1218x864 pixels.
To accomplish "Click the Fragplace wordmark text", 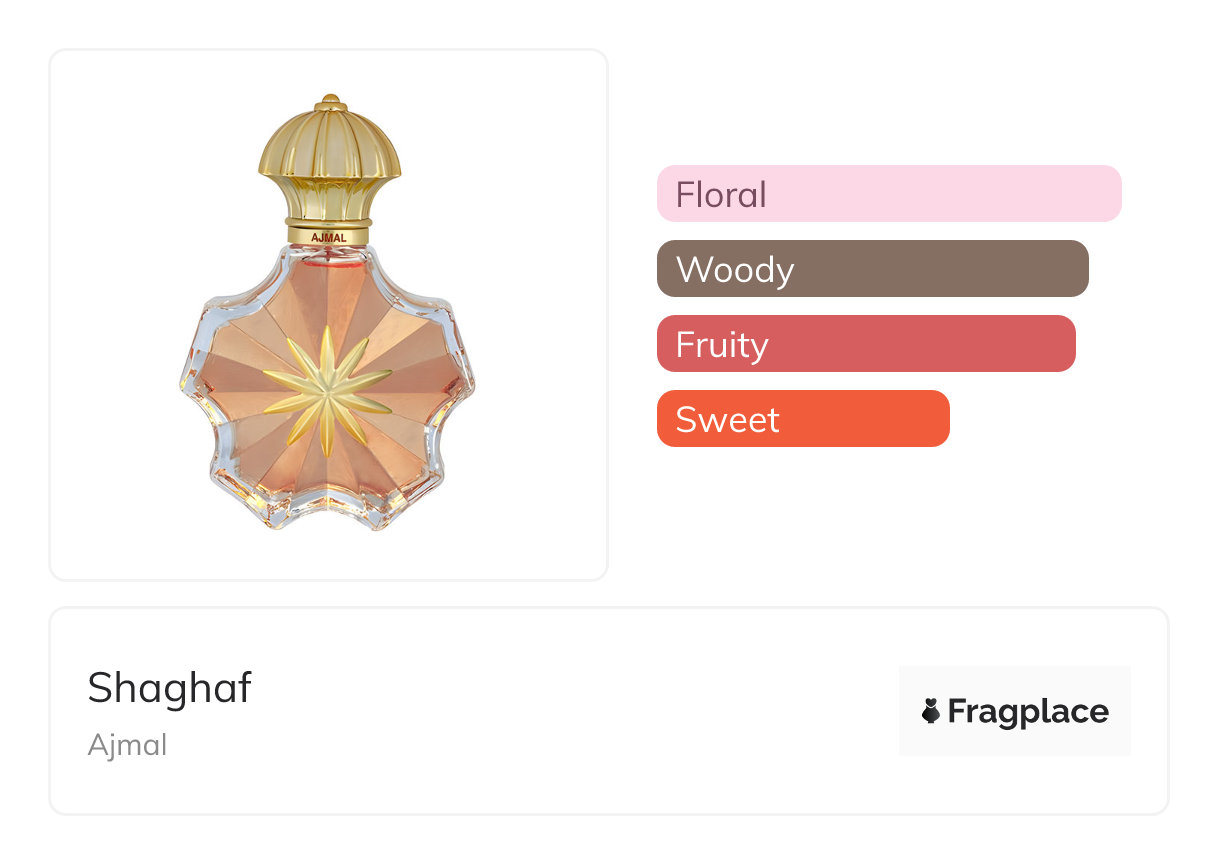I will coord(1028,711).
